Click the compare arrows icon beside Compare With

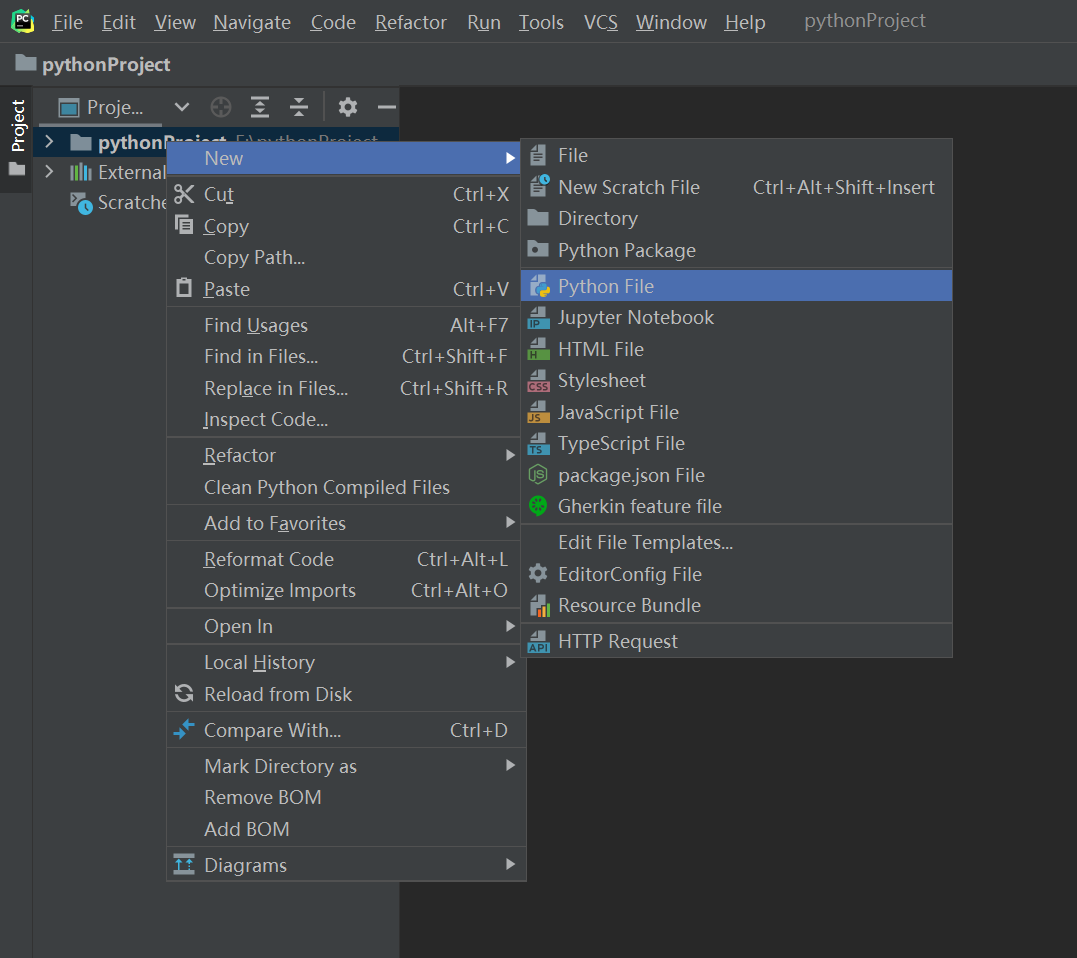pos(184,729)
